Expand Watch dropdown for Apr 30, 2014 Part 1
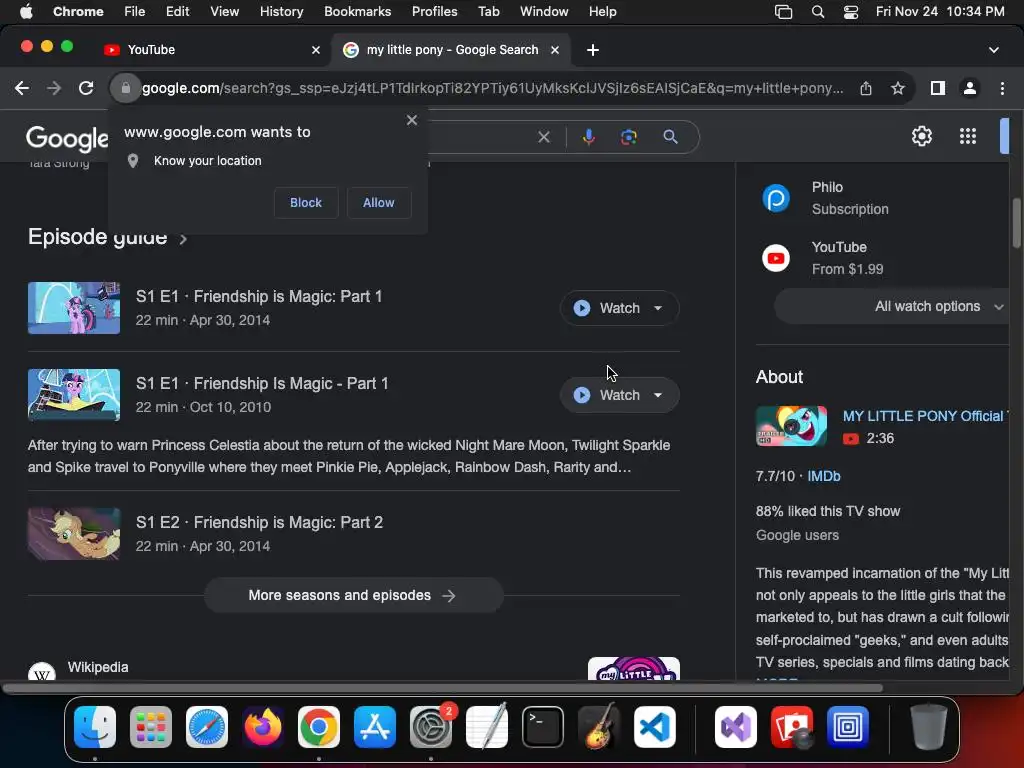 click(x=658, y=308)
